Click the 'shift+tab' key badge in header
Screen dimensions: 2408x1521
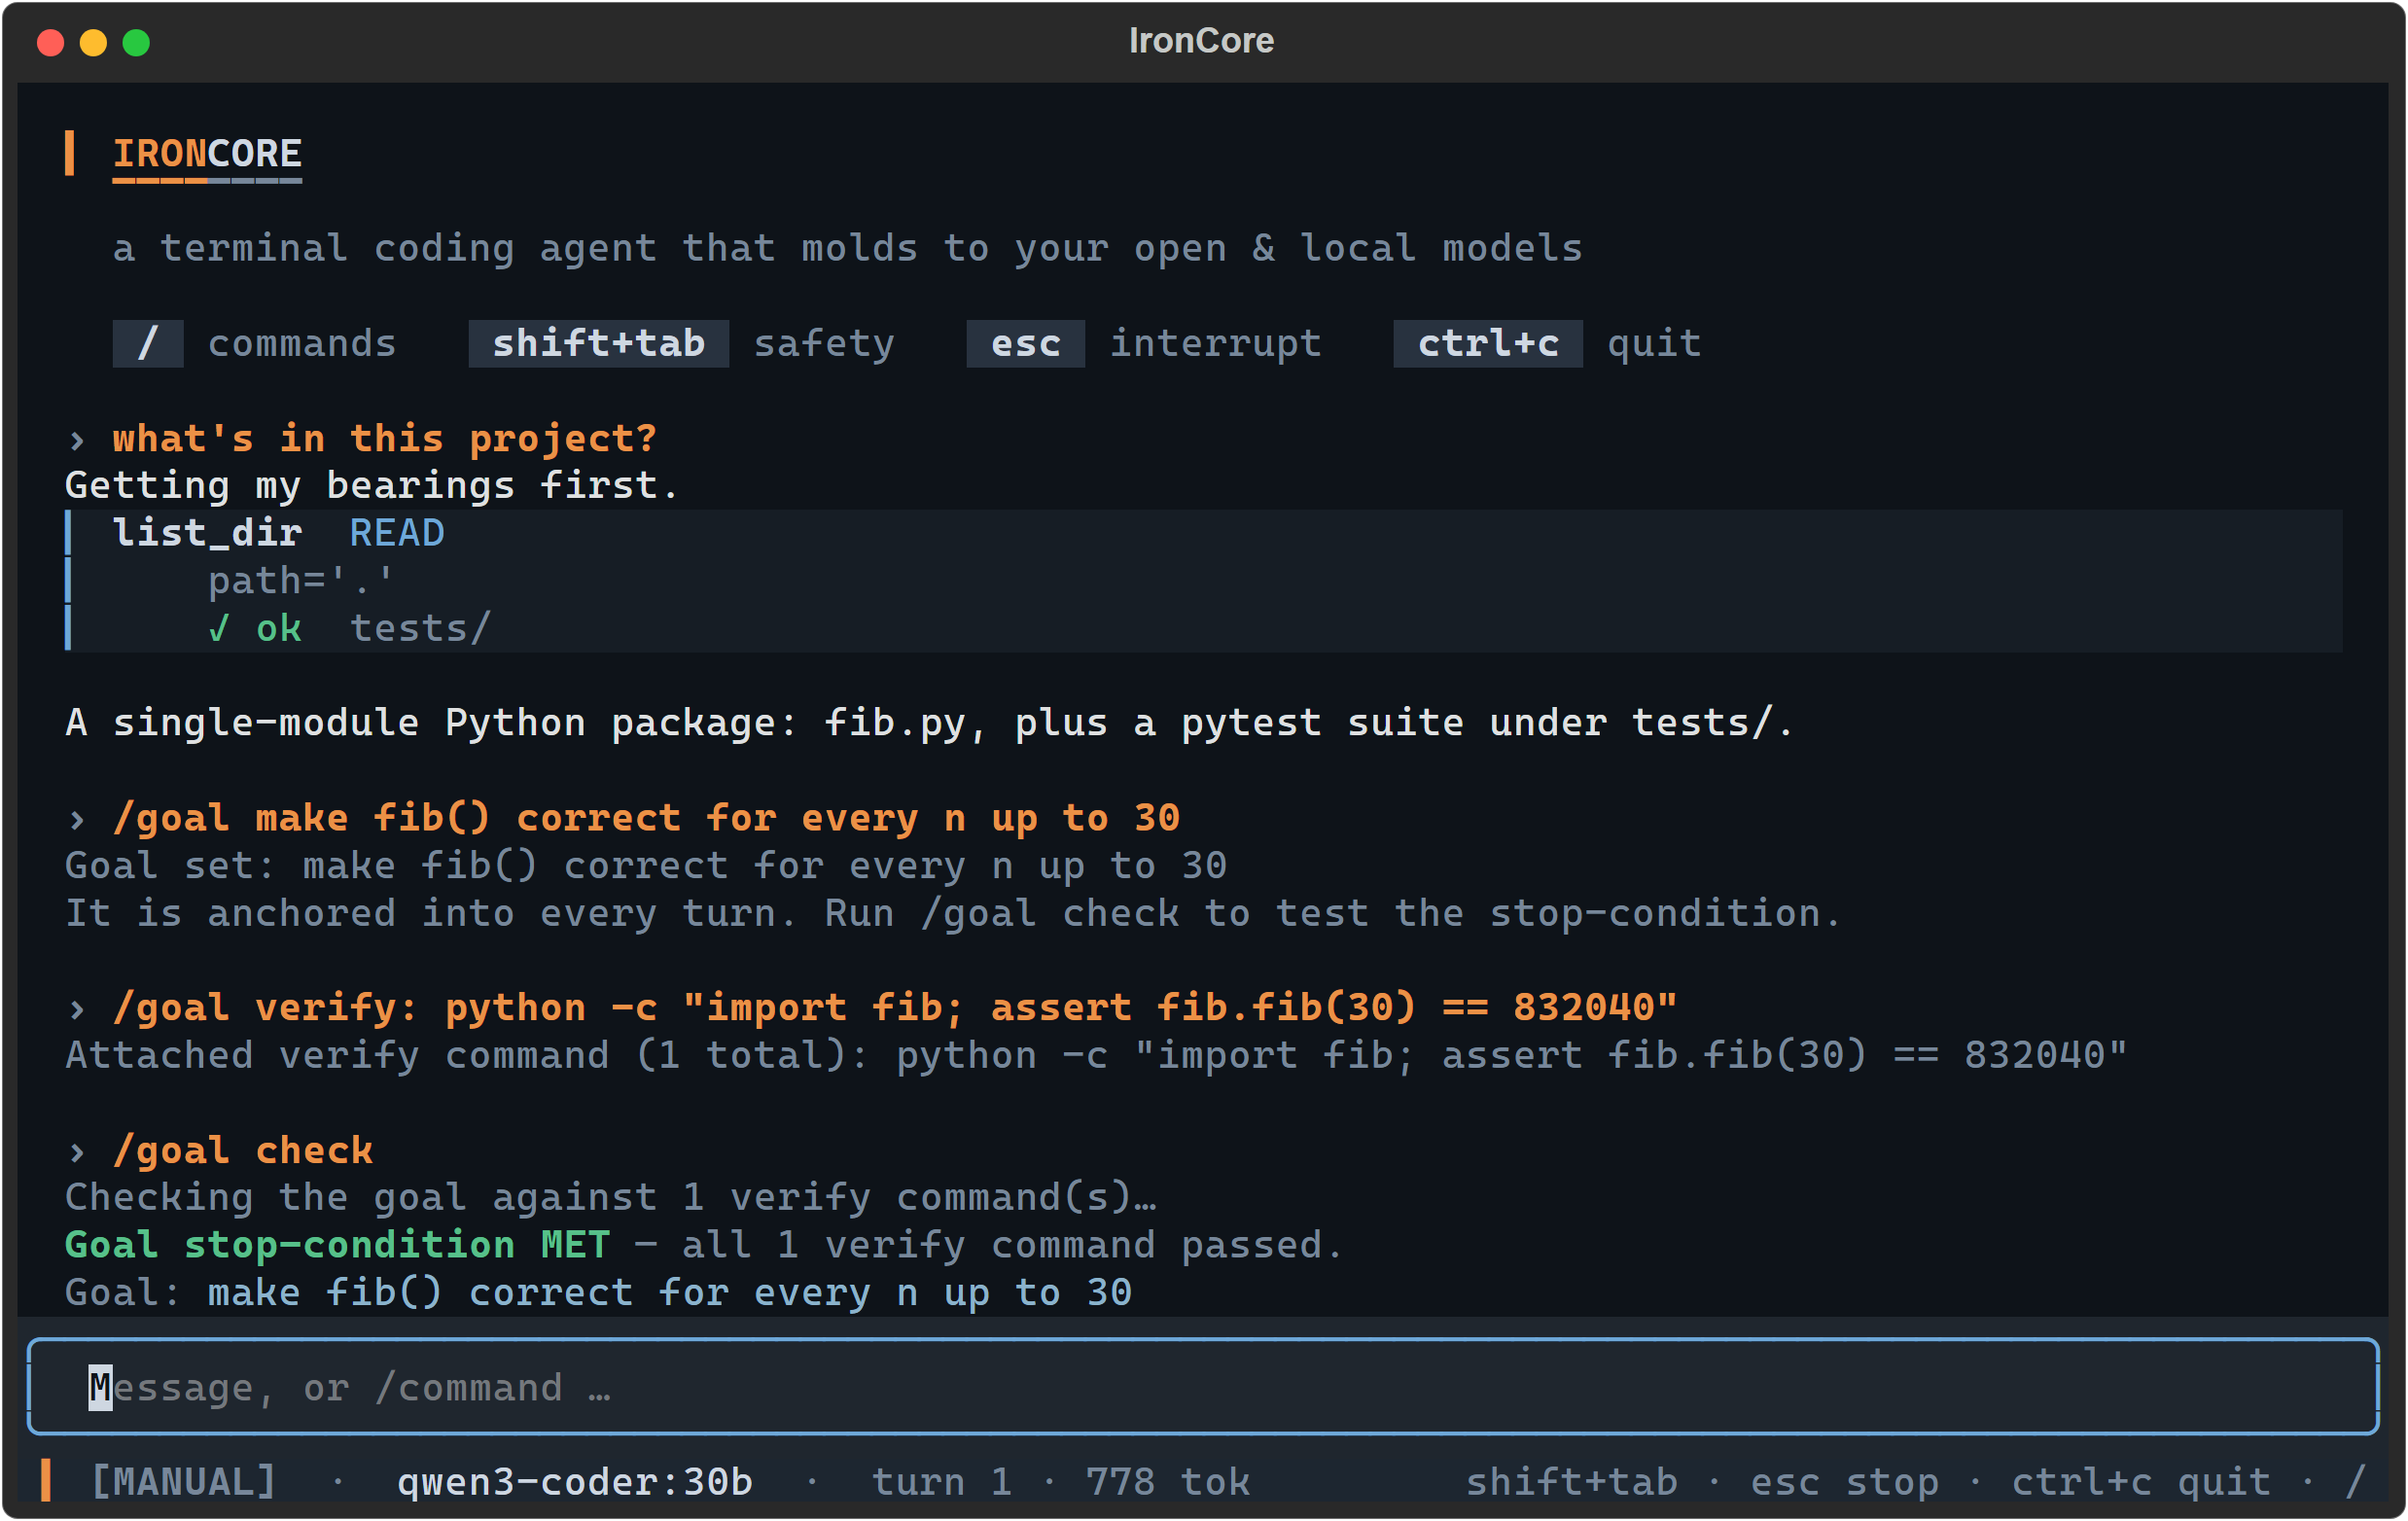[598, 343]
